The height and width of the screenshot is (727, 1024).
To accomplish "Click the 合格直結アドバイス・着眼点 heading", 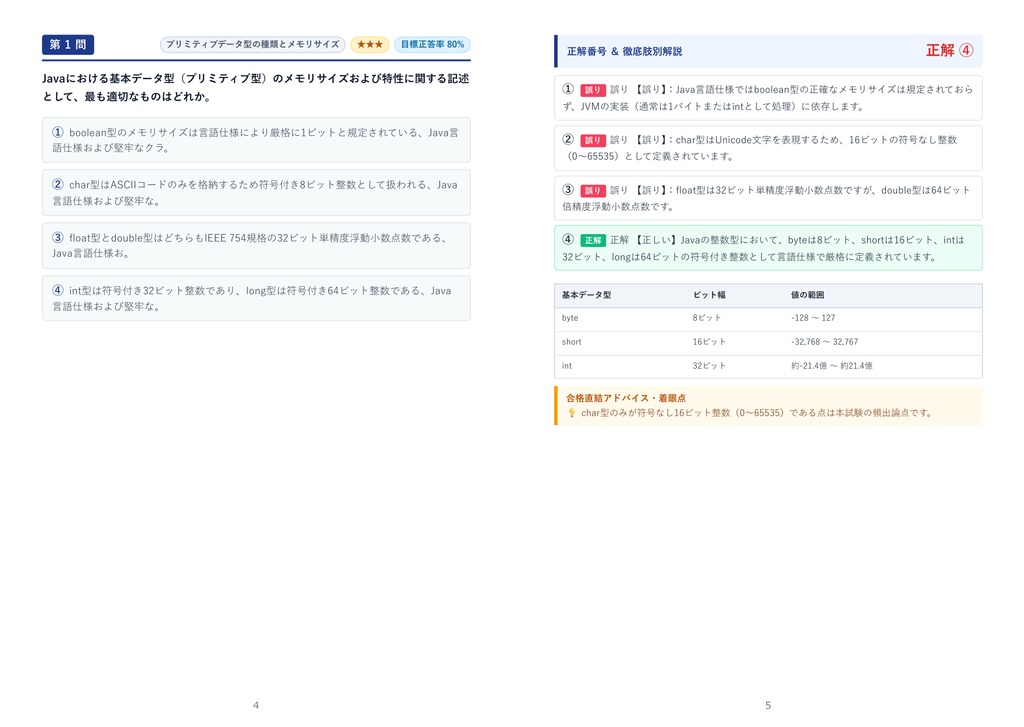I will tap(626, 398).
